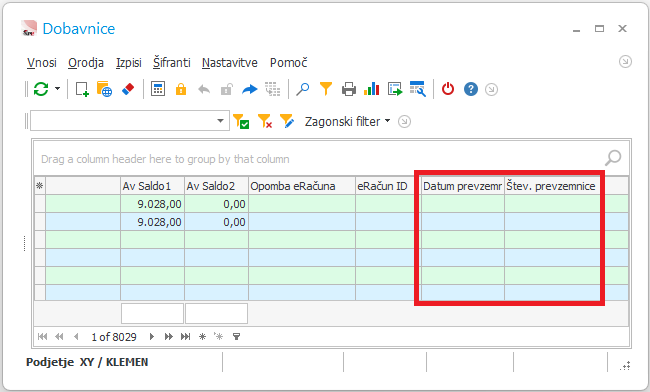Click the filter toolbar overflow options arrow
The image size is (650, 392).
(404, 121)
